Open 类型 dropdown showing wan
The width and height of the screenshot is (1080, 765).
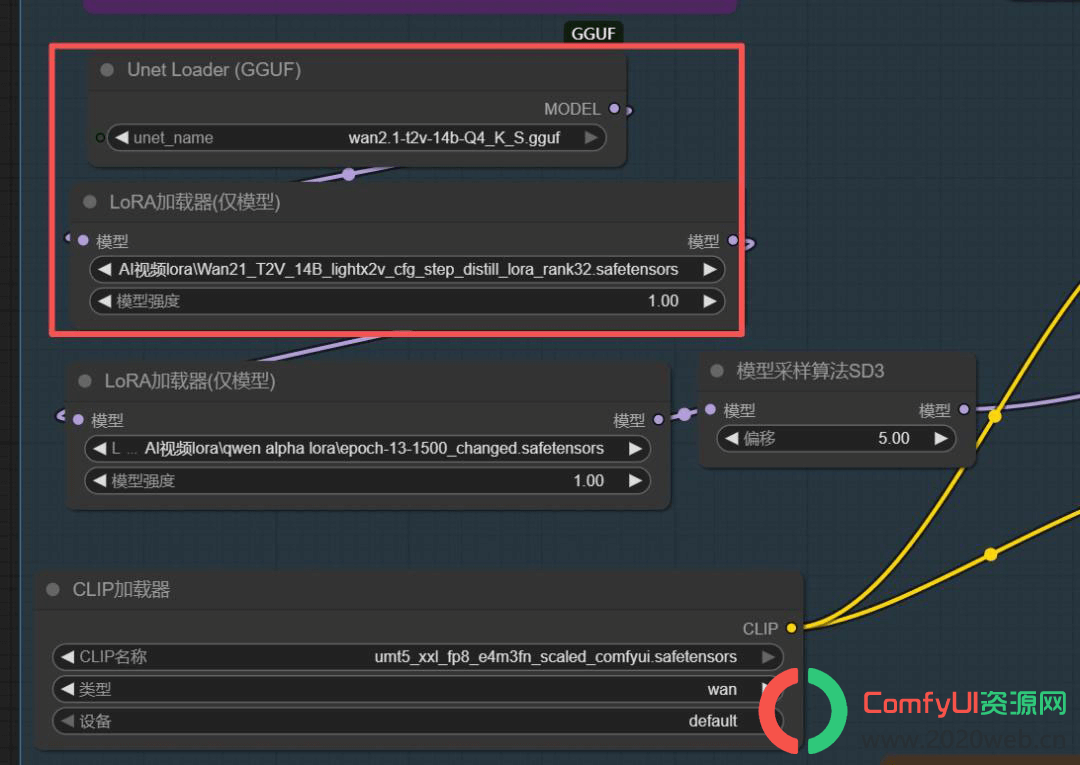click(x=418, y=689)
